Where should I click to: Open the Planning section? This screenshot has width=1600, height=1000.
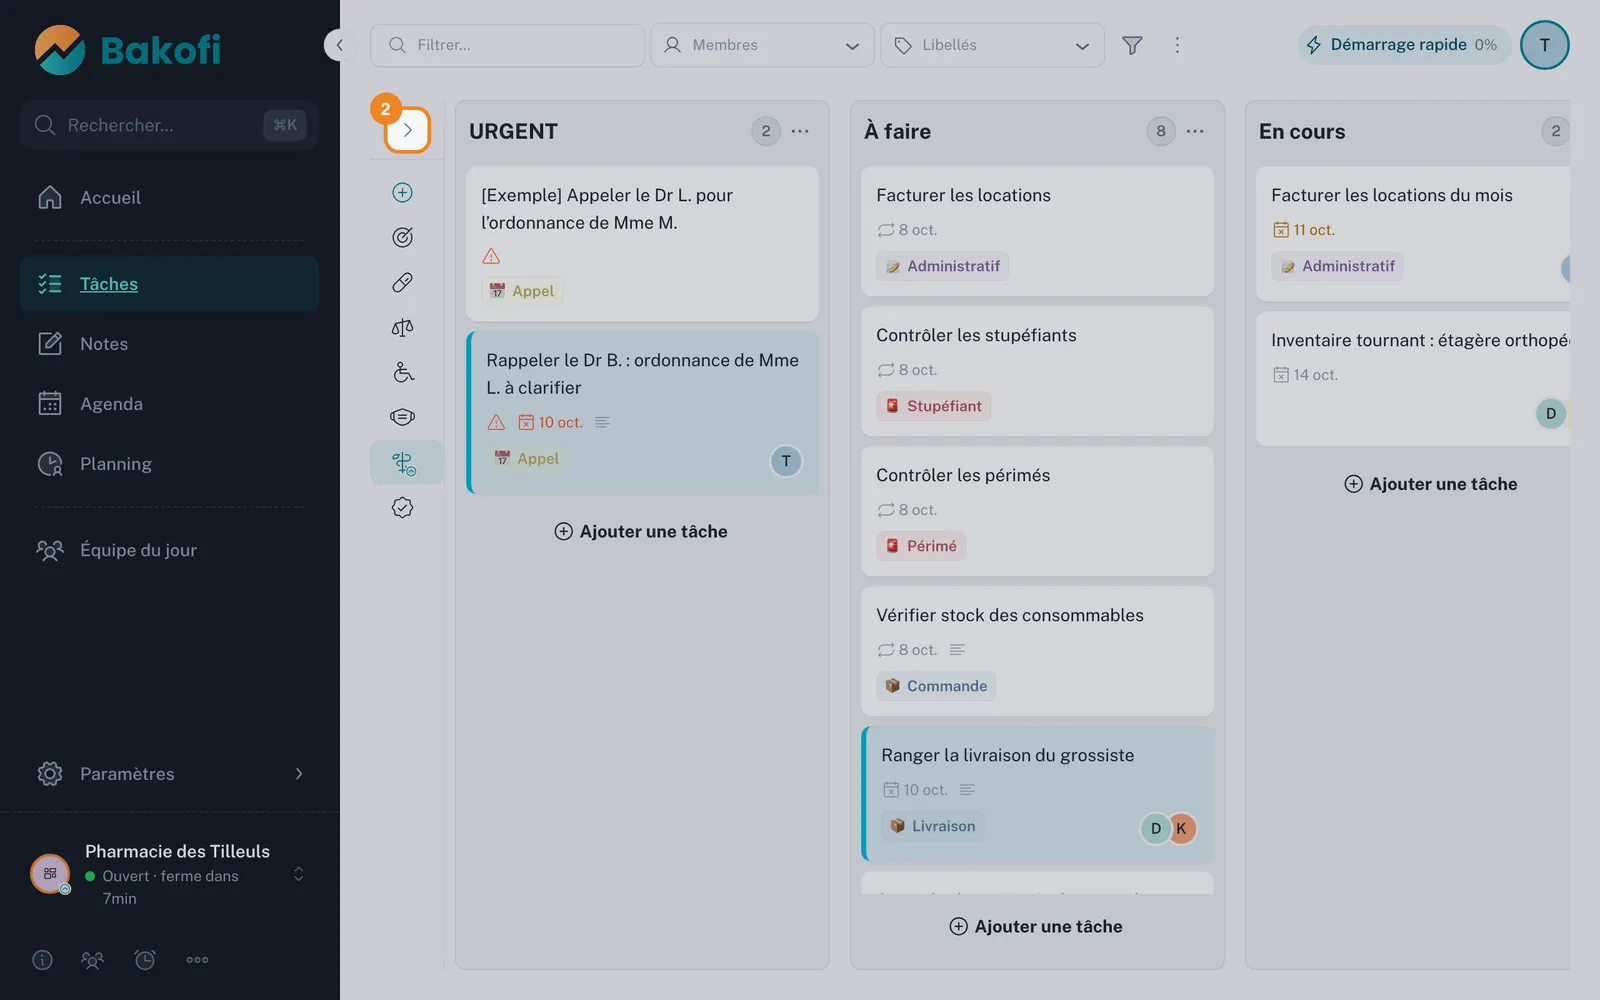tap(170, 464)
